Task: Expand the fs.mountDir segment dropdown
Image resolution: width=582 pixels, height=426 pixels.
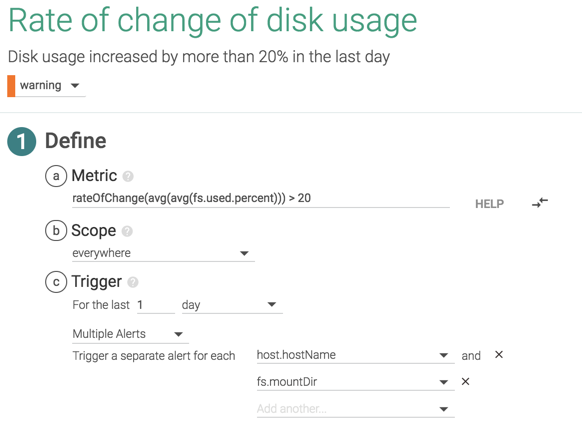Action: click(355, 382)
